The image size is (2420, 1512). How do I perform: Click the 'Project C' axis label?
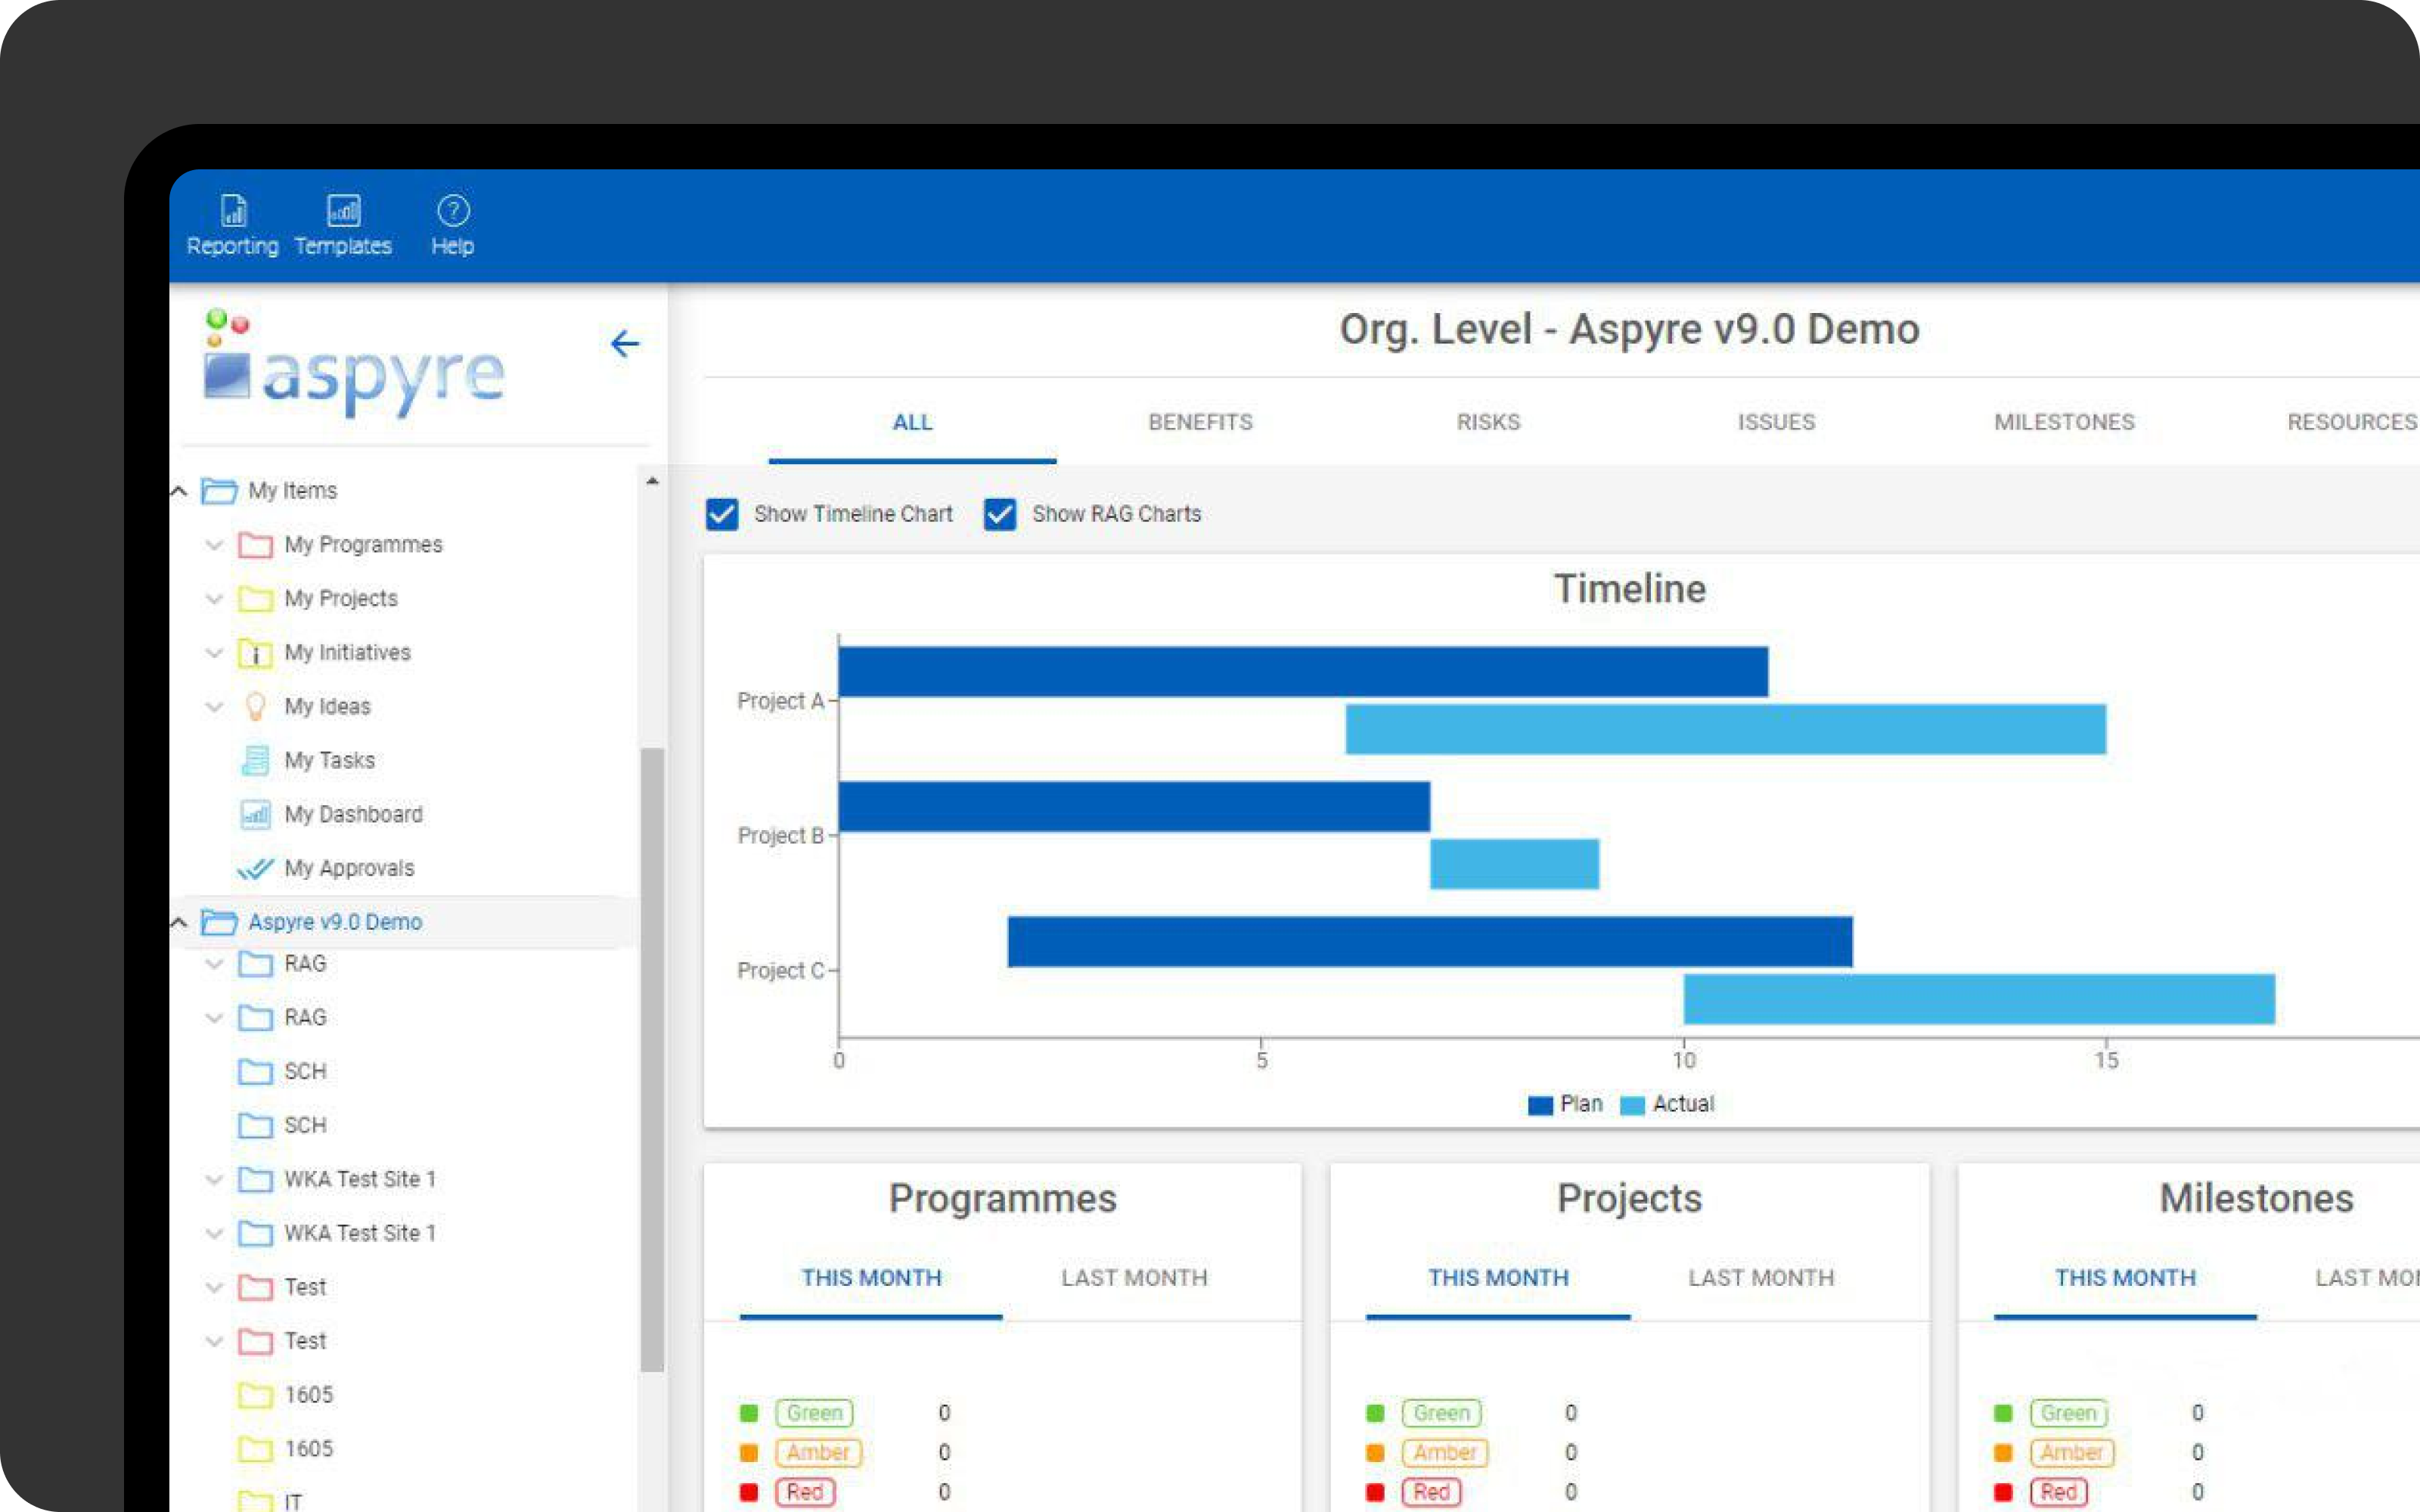780,971
